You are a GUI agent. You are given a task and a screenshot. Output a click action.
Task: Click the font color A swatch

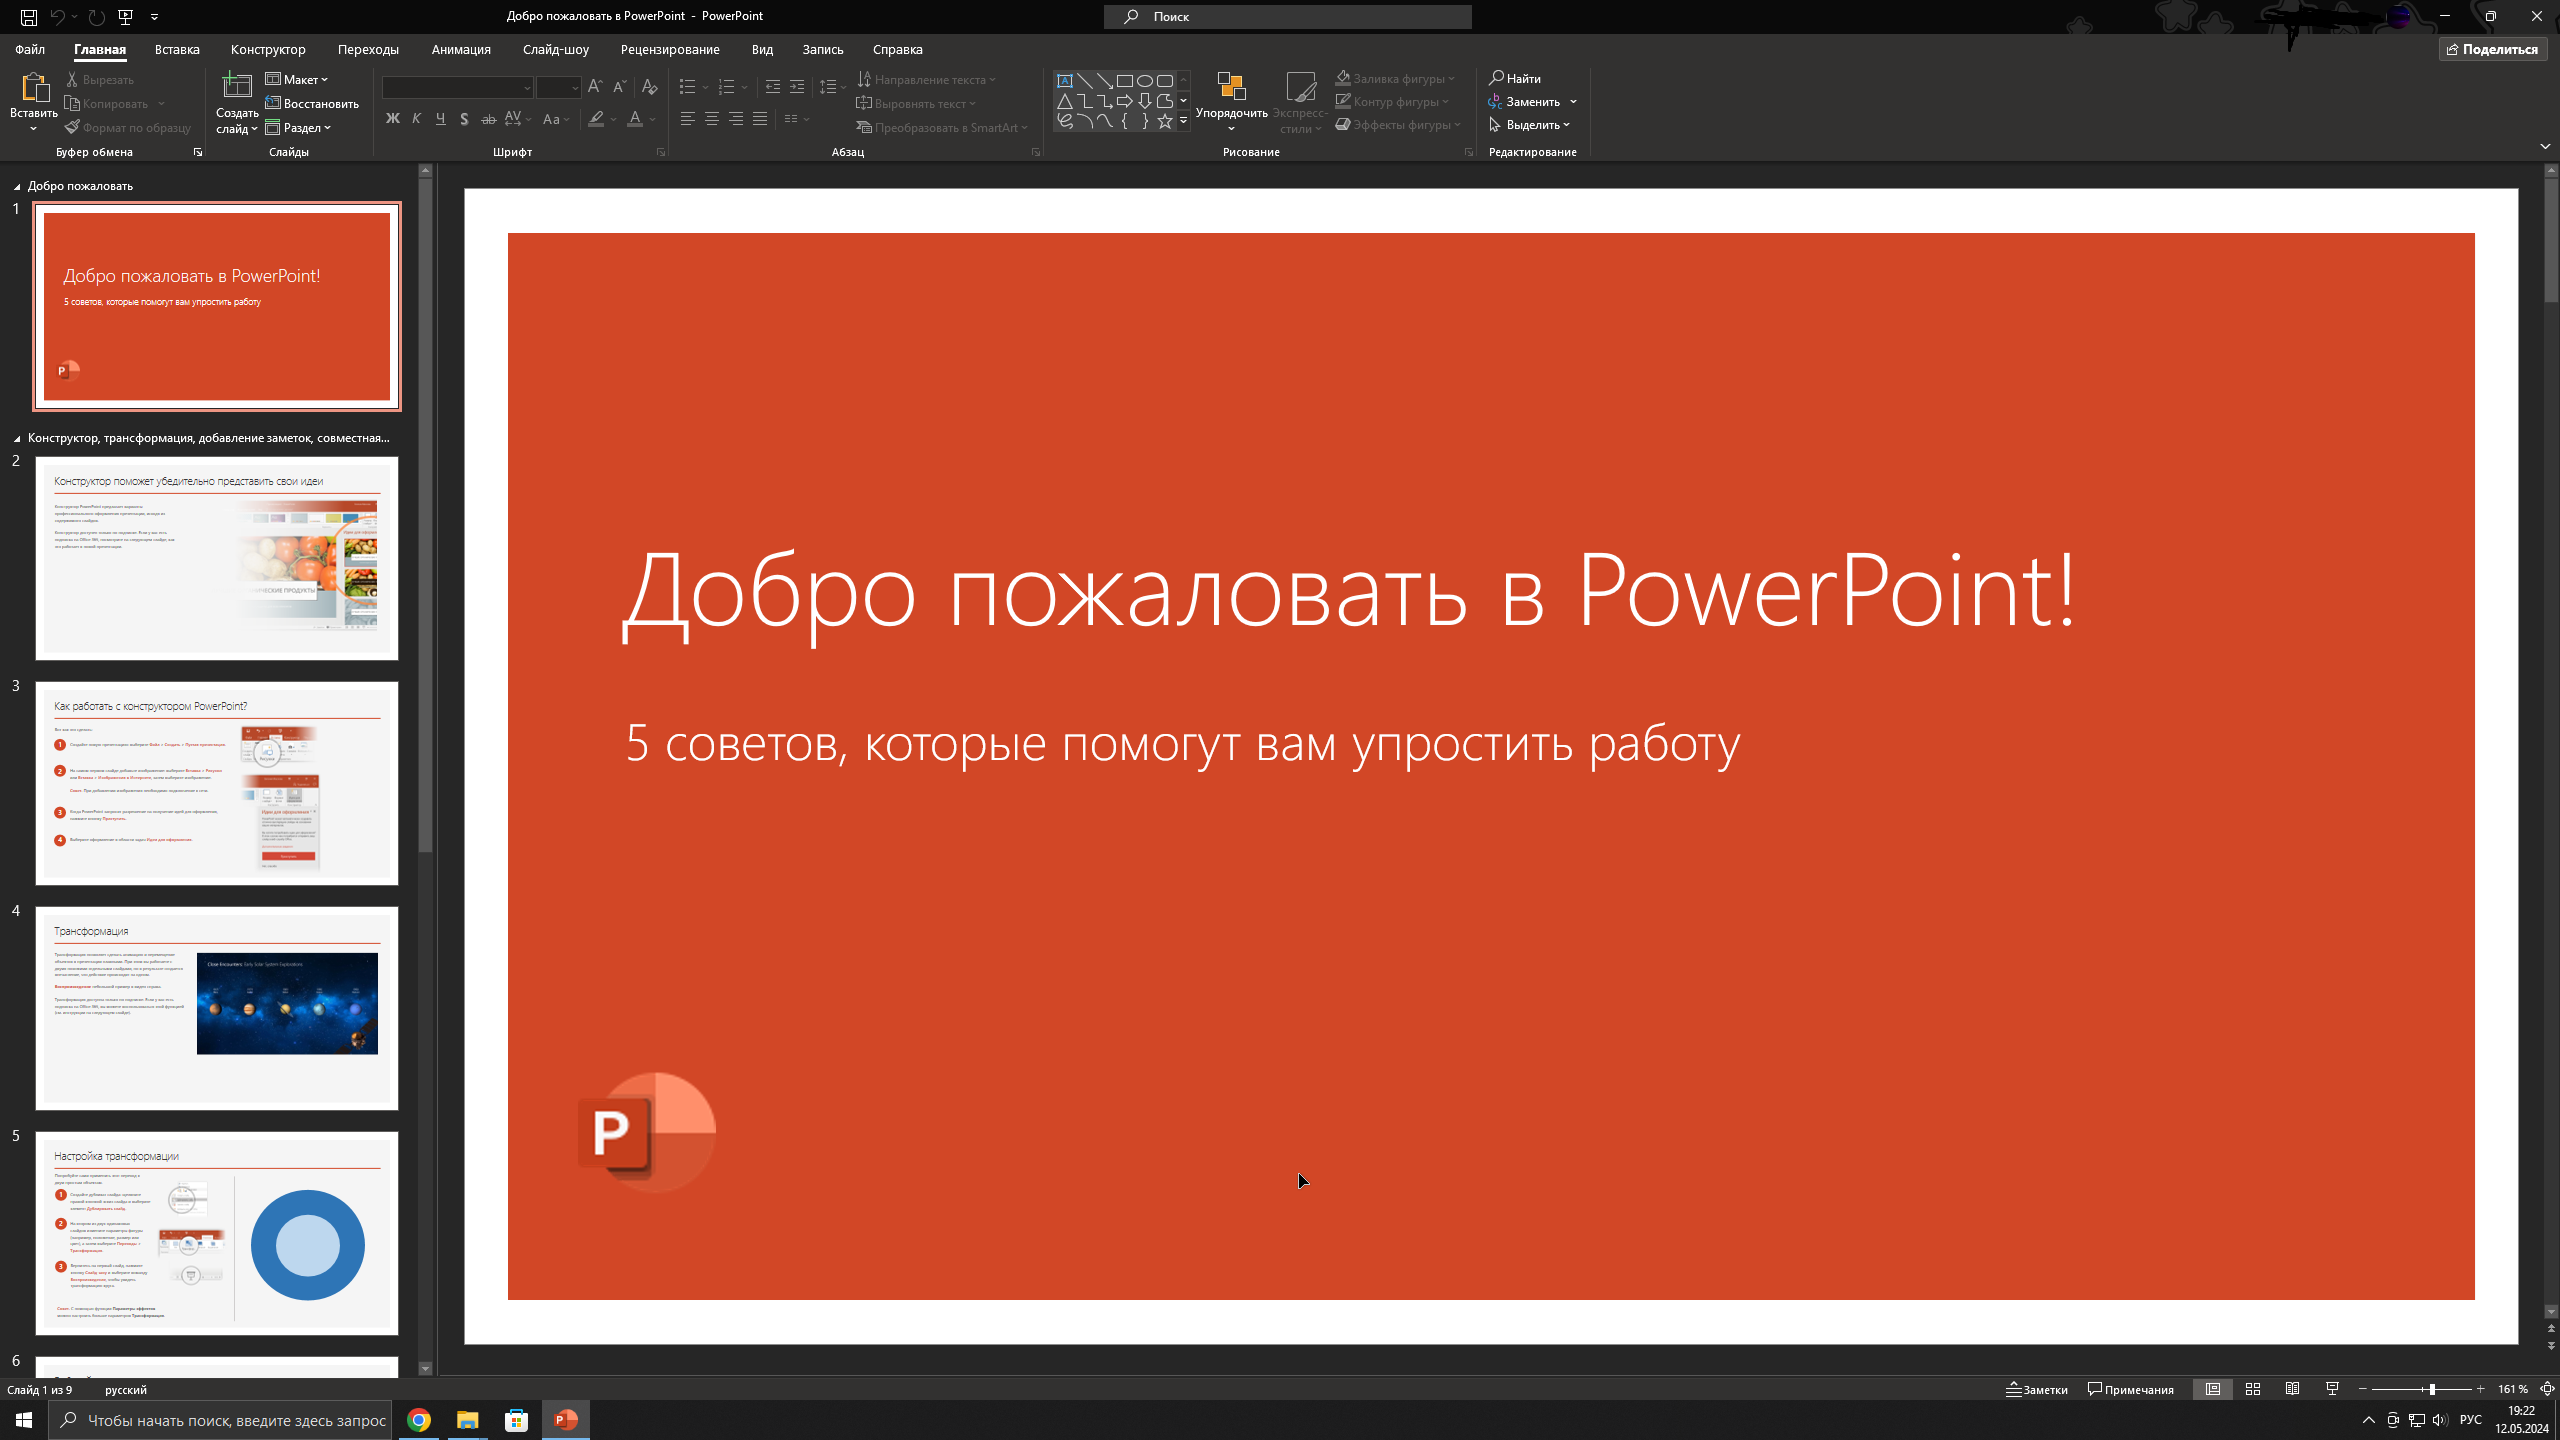click(635, 119)
